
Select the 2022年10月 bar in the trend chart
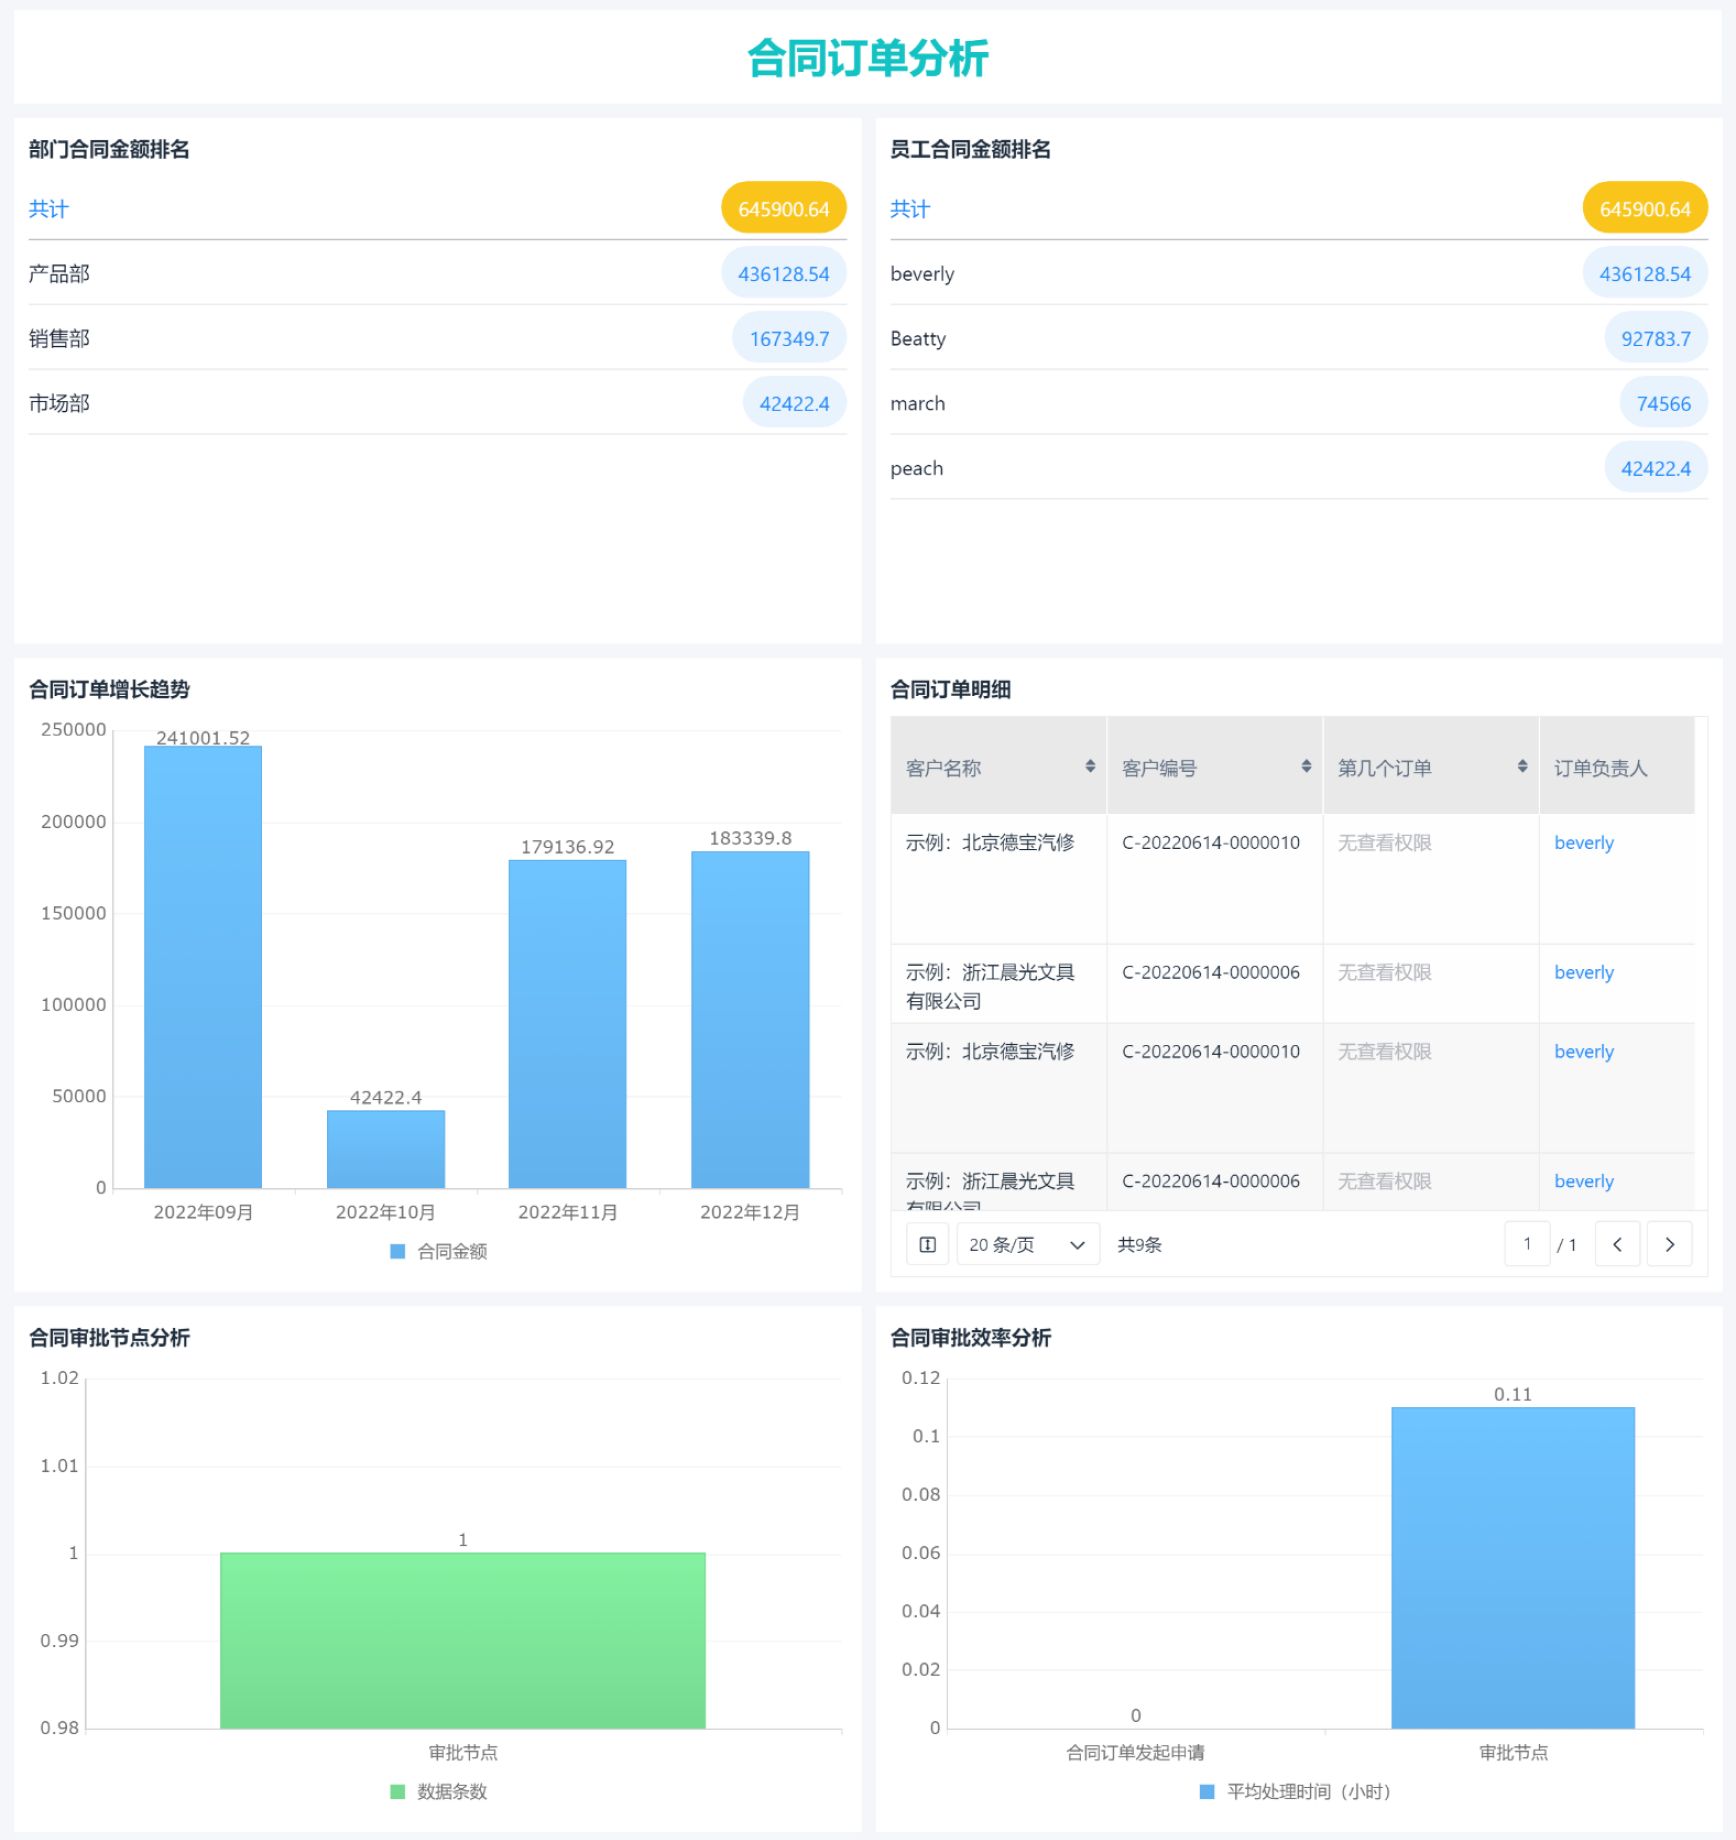pos(385,1149)
